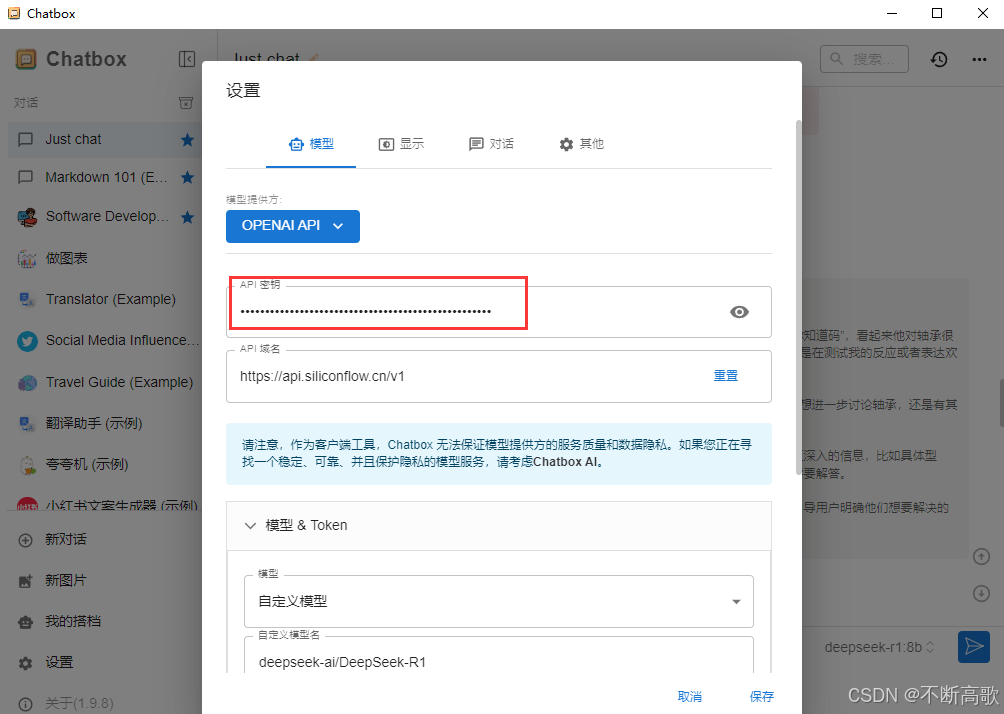Click the 做图表 chart icon
The width and height of the screenshot is (1004, 714).
pyautogui.click(x=27, y=259)
